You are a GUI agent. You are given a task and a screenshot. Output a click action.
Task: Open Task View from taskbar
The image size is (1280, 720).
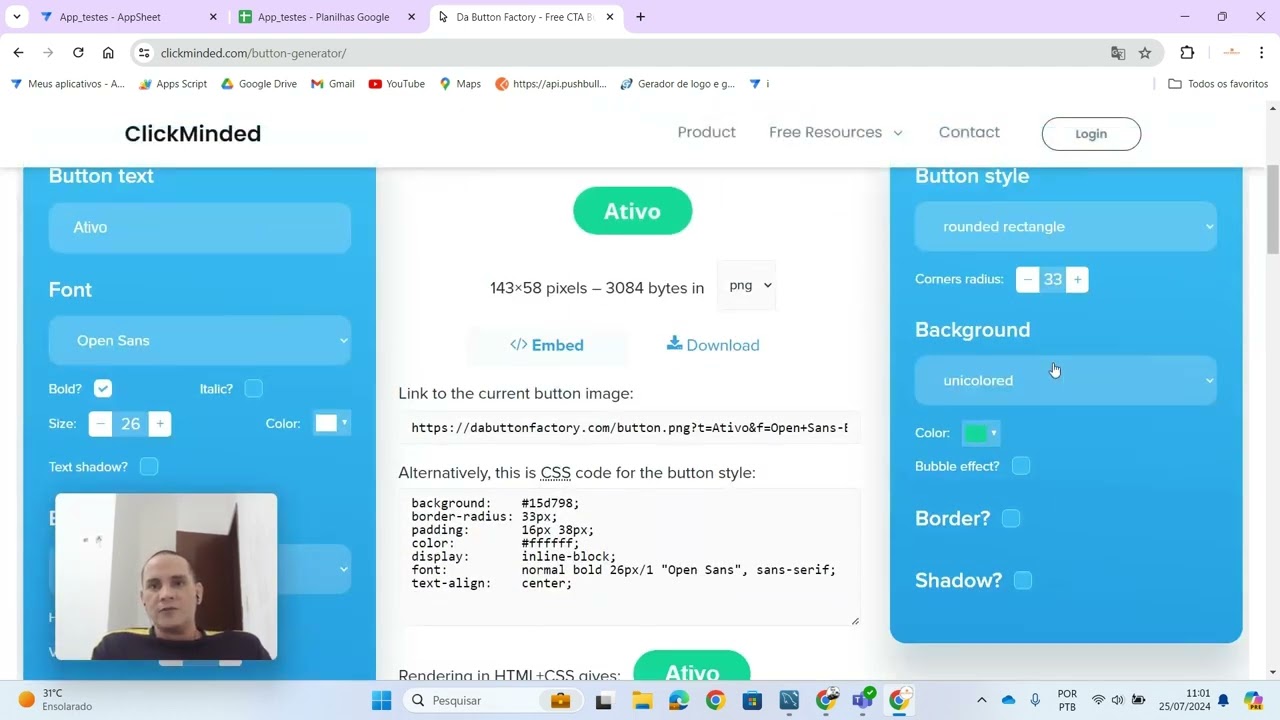tap(604, 700)
